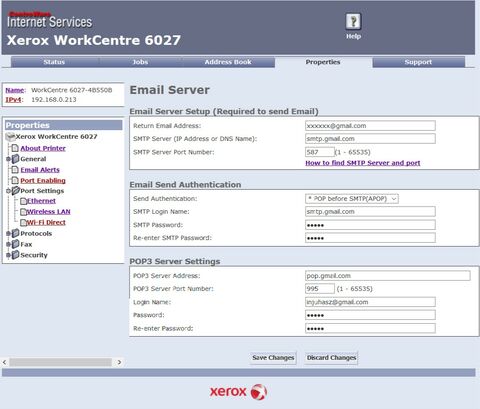The width and height of the screenshot is (480, 409).
Task: Click the Name link in device info
Action: 15,90
